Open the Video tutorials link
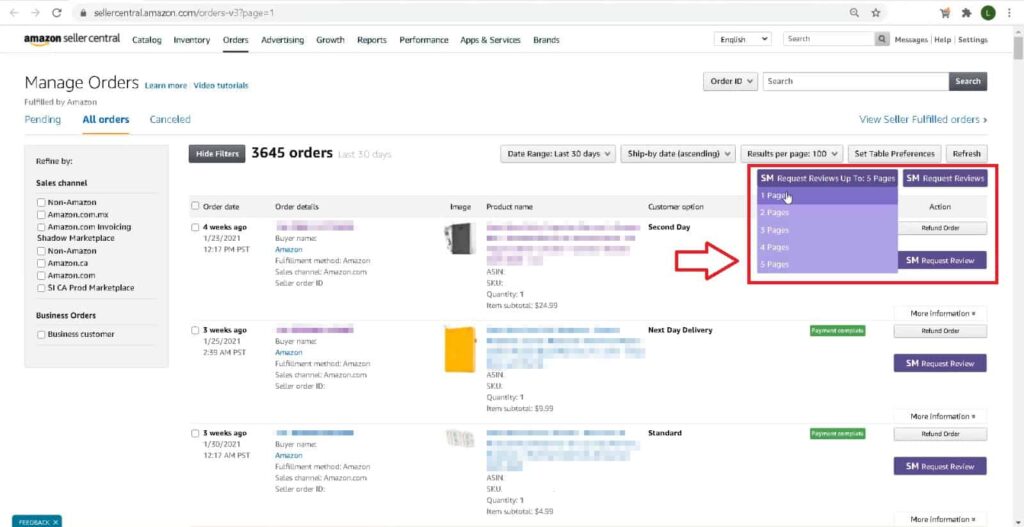The height and width of the screenshot is (527, 1024). pyautogui.click(x=221, y=86)
